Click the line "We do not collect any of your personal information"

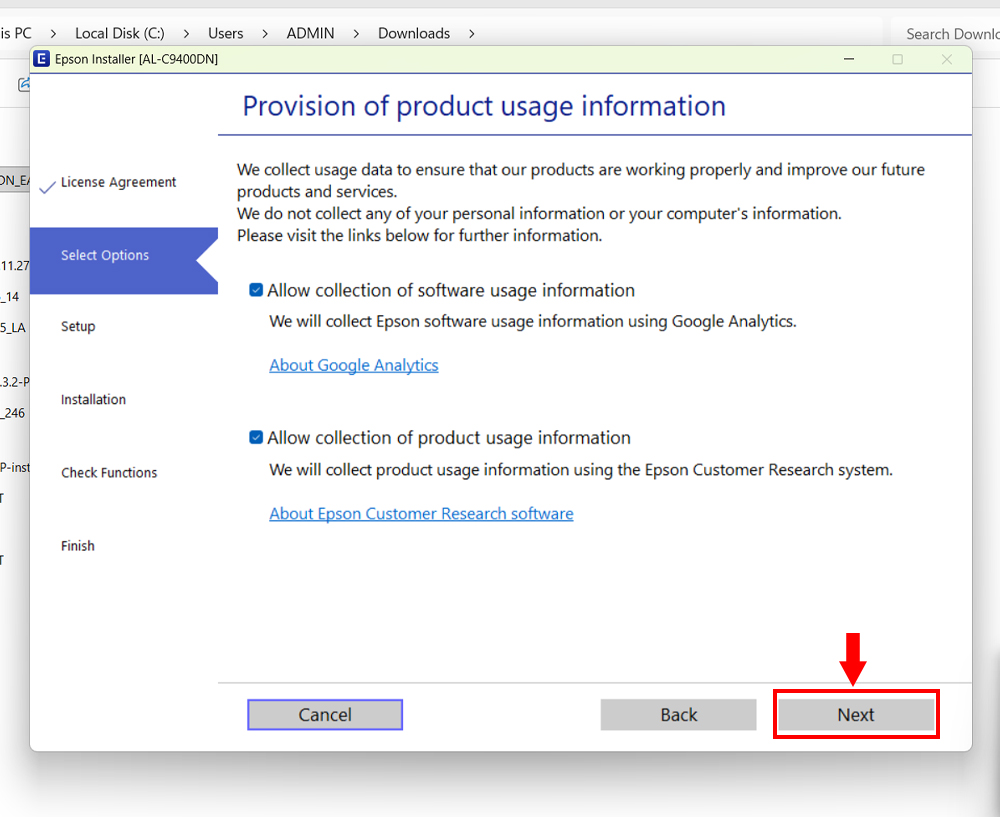pos(540,214)
